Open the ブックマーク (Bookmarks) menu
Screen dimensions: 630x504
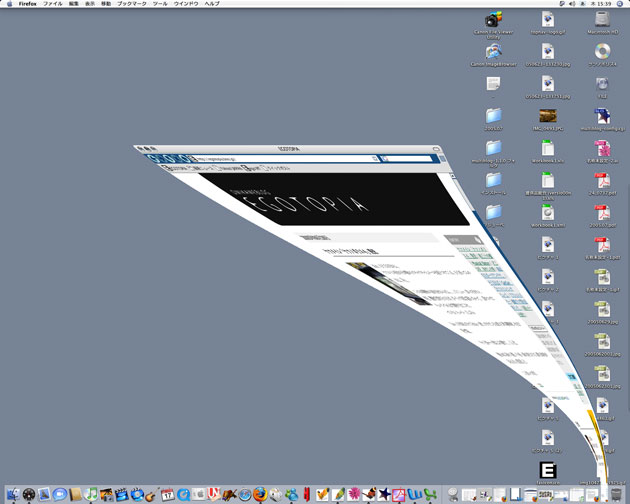pyautogui.click(x=130, y=4)
